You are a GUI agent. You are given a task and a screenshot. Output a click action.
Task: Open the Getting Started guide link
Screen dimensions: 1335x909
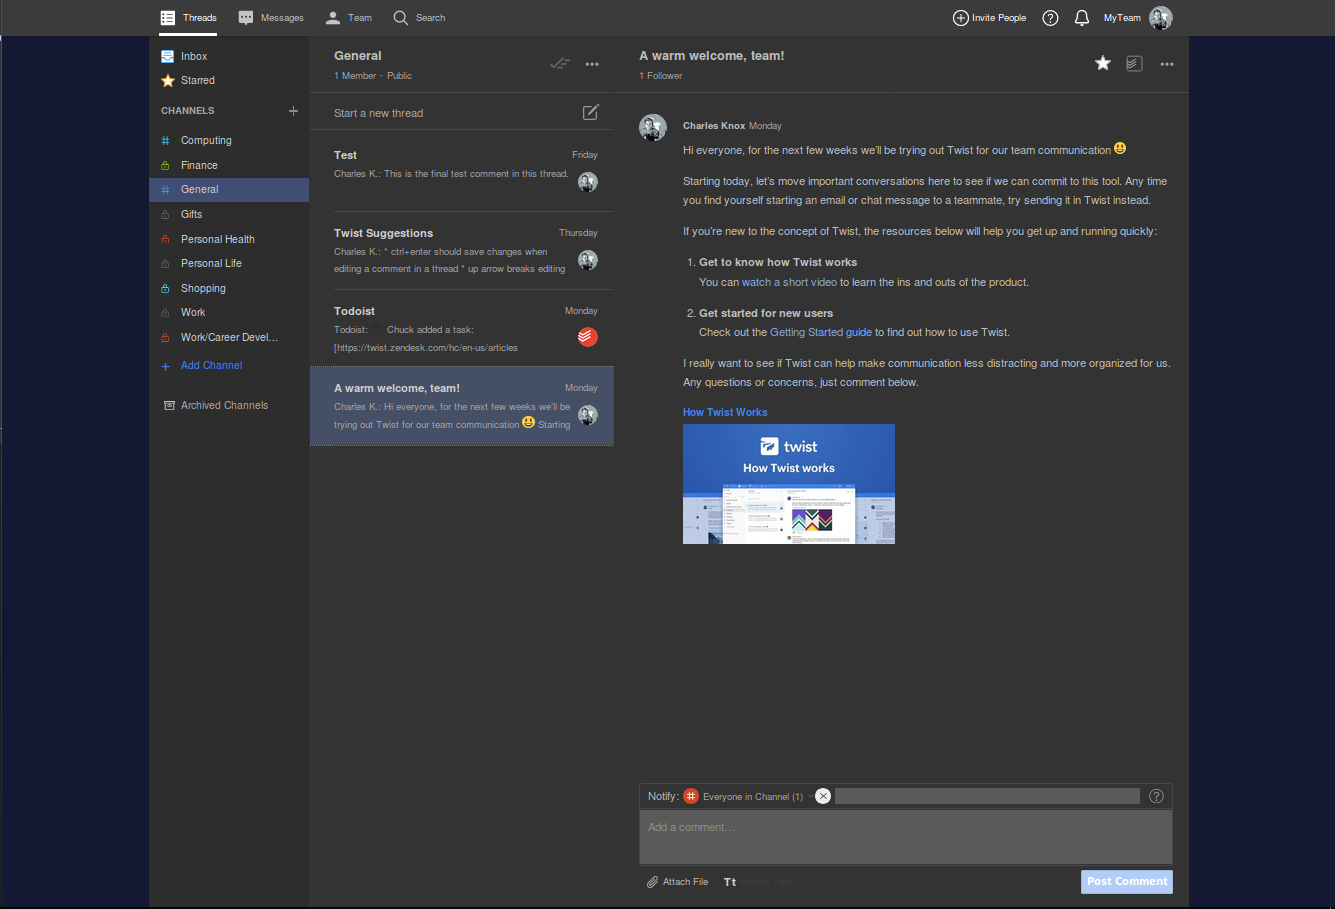[x=821, y=332]
